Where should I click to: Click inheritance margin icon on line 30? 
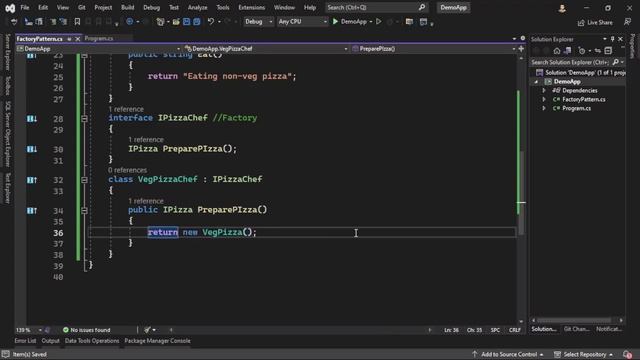pos(32,149)
